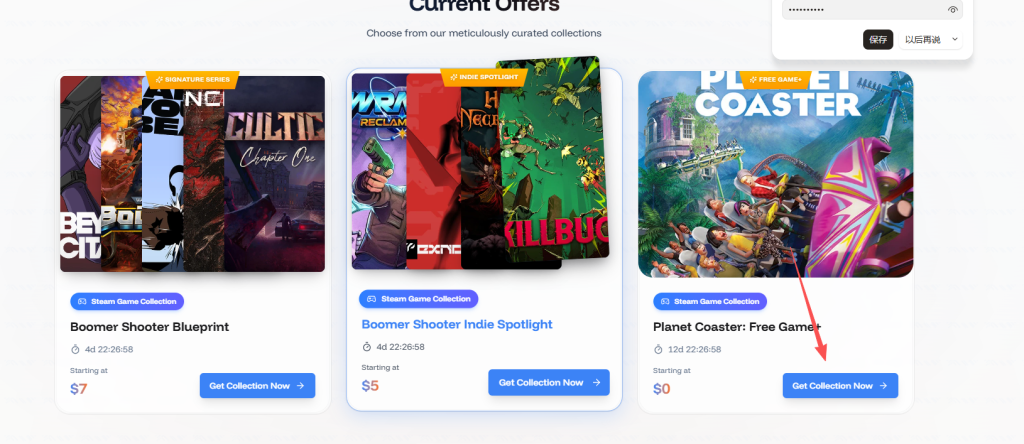Screen dimensions: 1024x444
Task: Click the masked password input field
Action: 872,10
